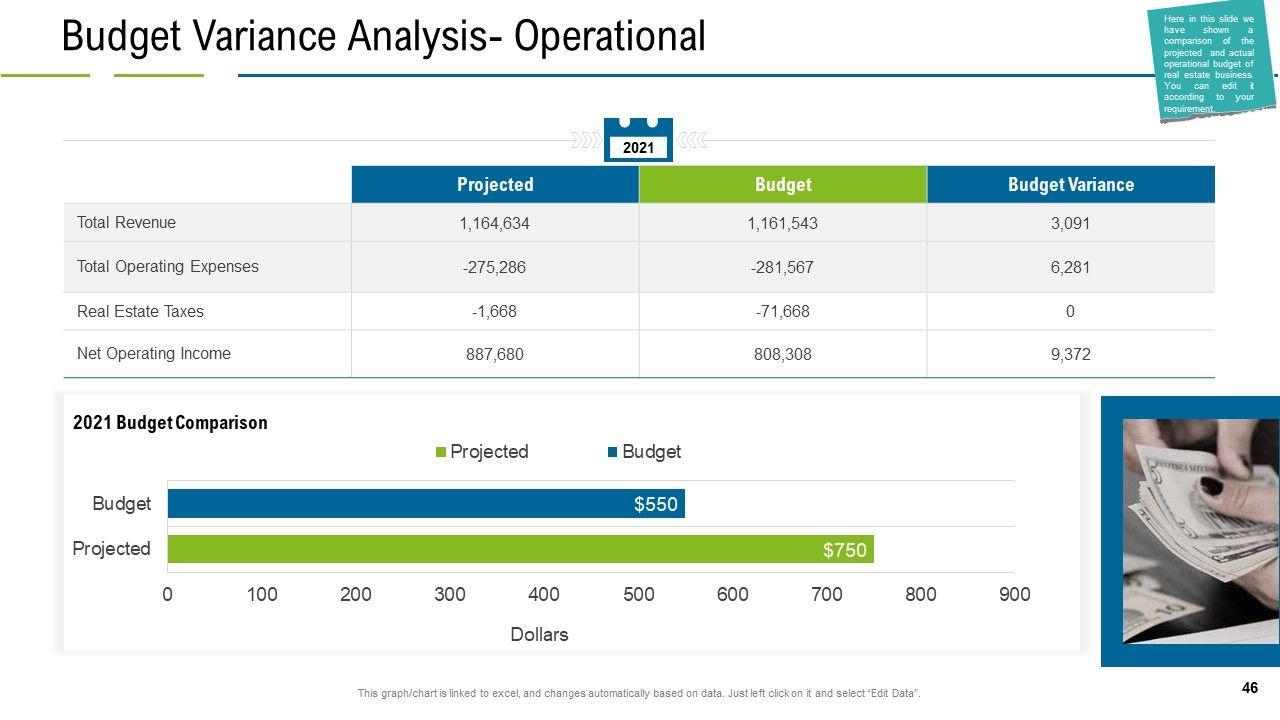The image size is (1280, 720).
Task: Click the 2021 Budget Comparison chart title
Action: point(170,422)
